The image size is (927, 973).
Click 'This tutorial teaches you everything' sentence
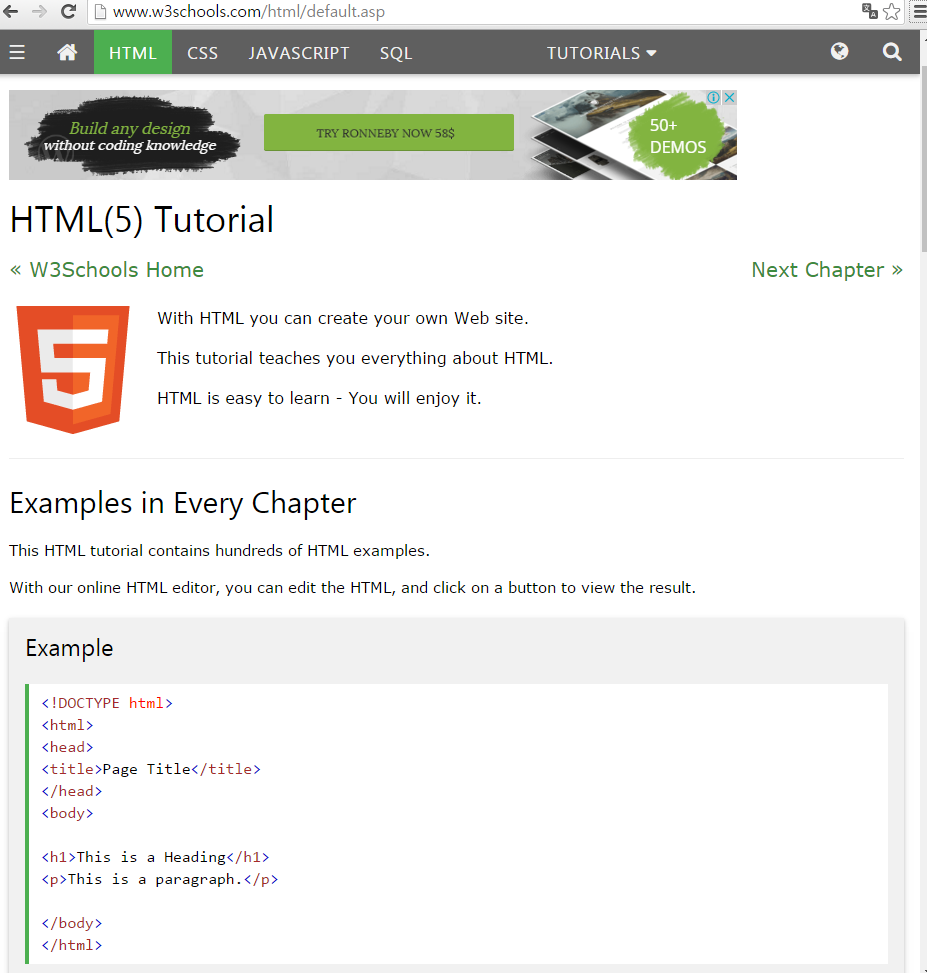click(355, 359)
